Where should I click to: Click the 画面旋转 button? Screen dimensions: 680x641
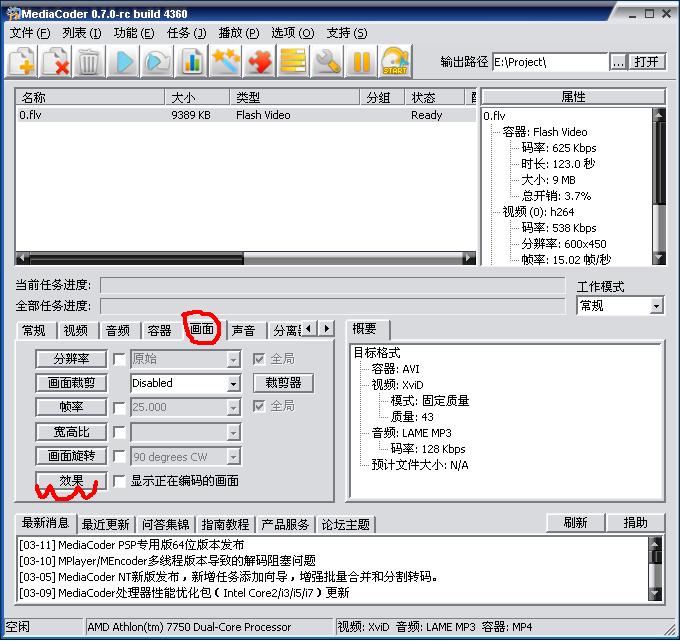click(x=71, y=456)
